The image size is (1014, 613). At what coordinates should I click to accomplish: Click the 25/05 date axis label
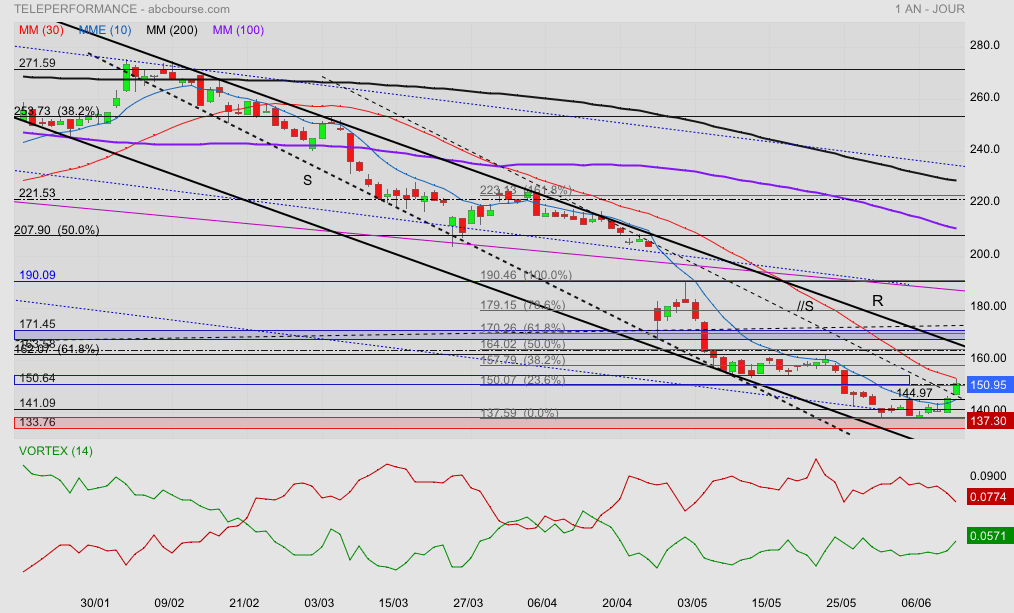841,603
